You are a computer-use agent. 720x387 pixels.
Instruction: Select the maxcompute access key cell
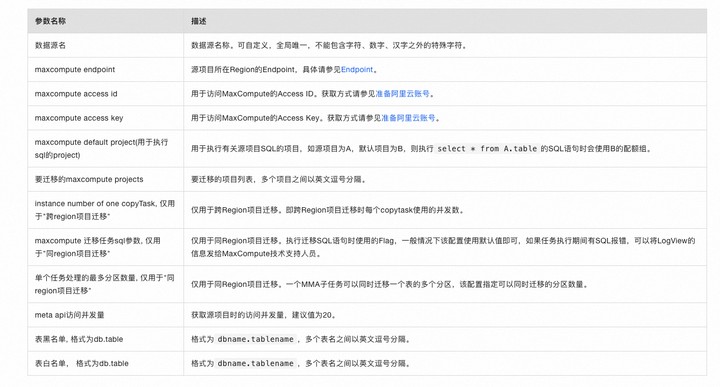(106, 118)
